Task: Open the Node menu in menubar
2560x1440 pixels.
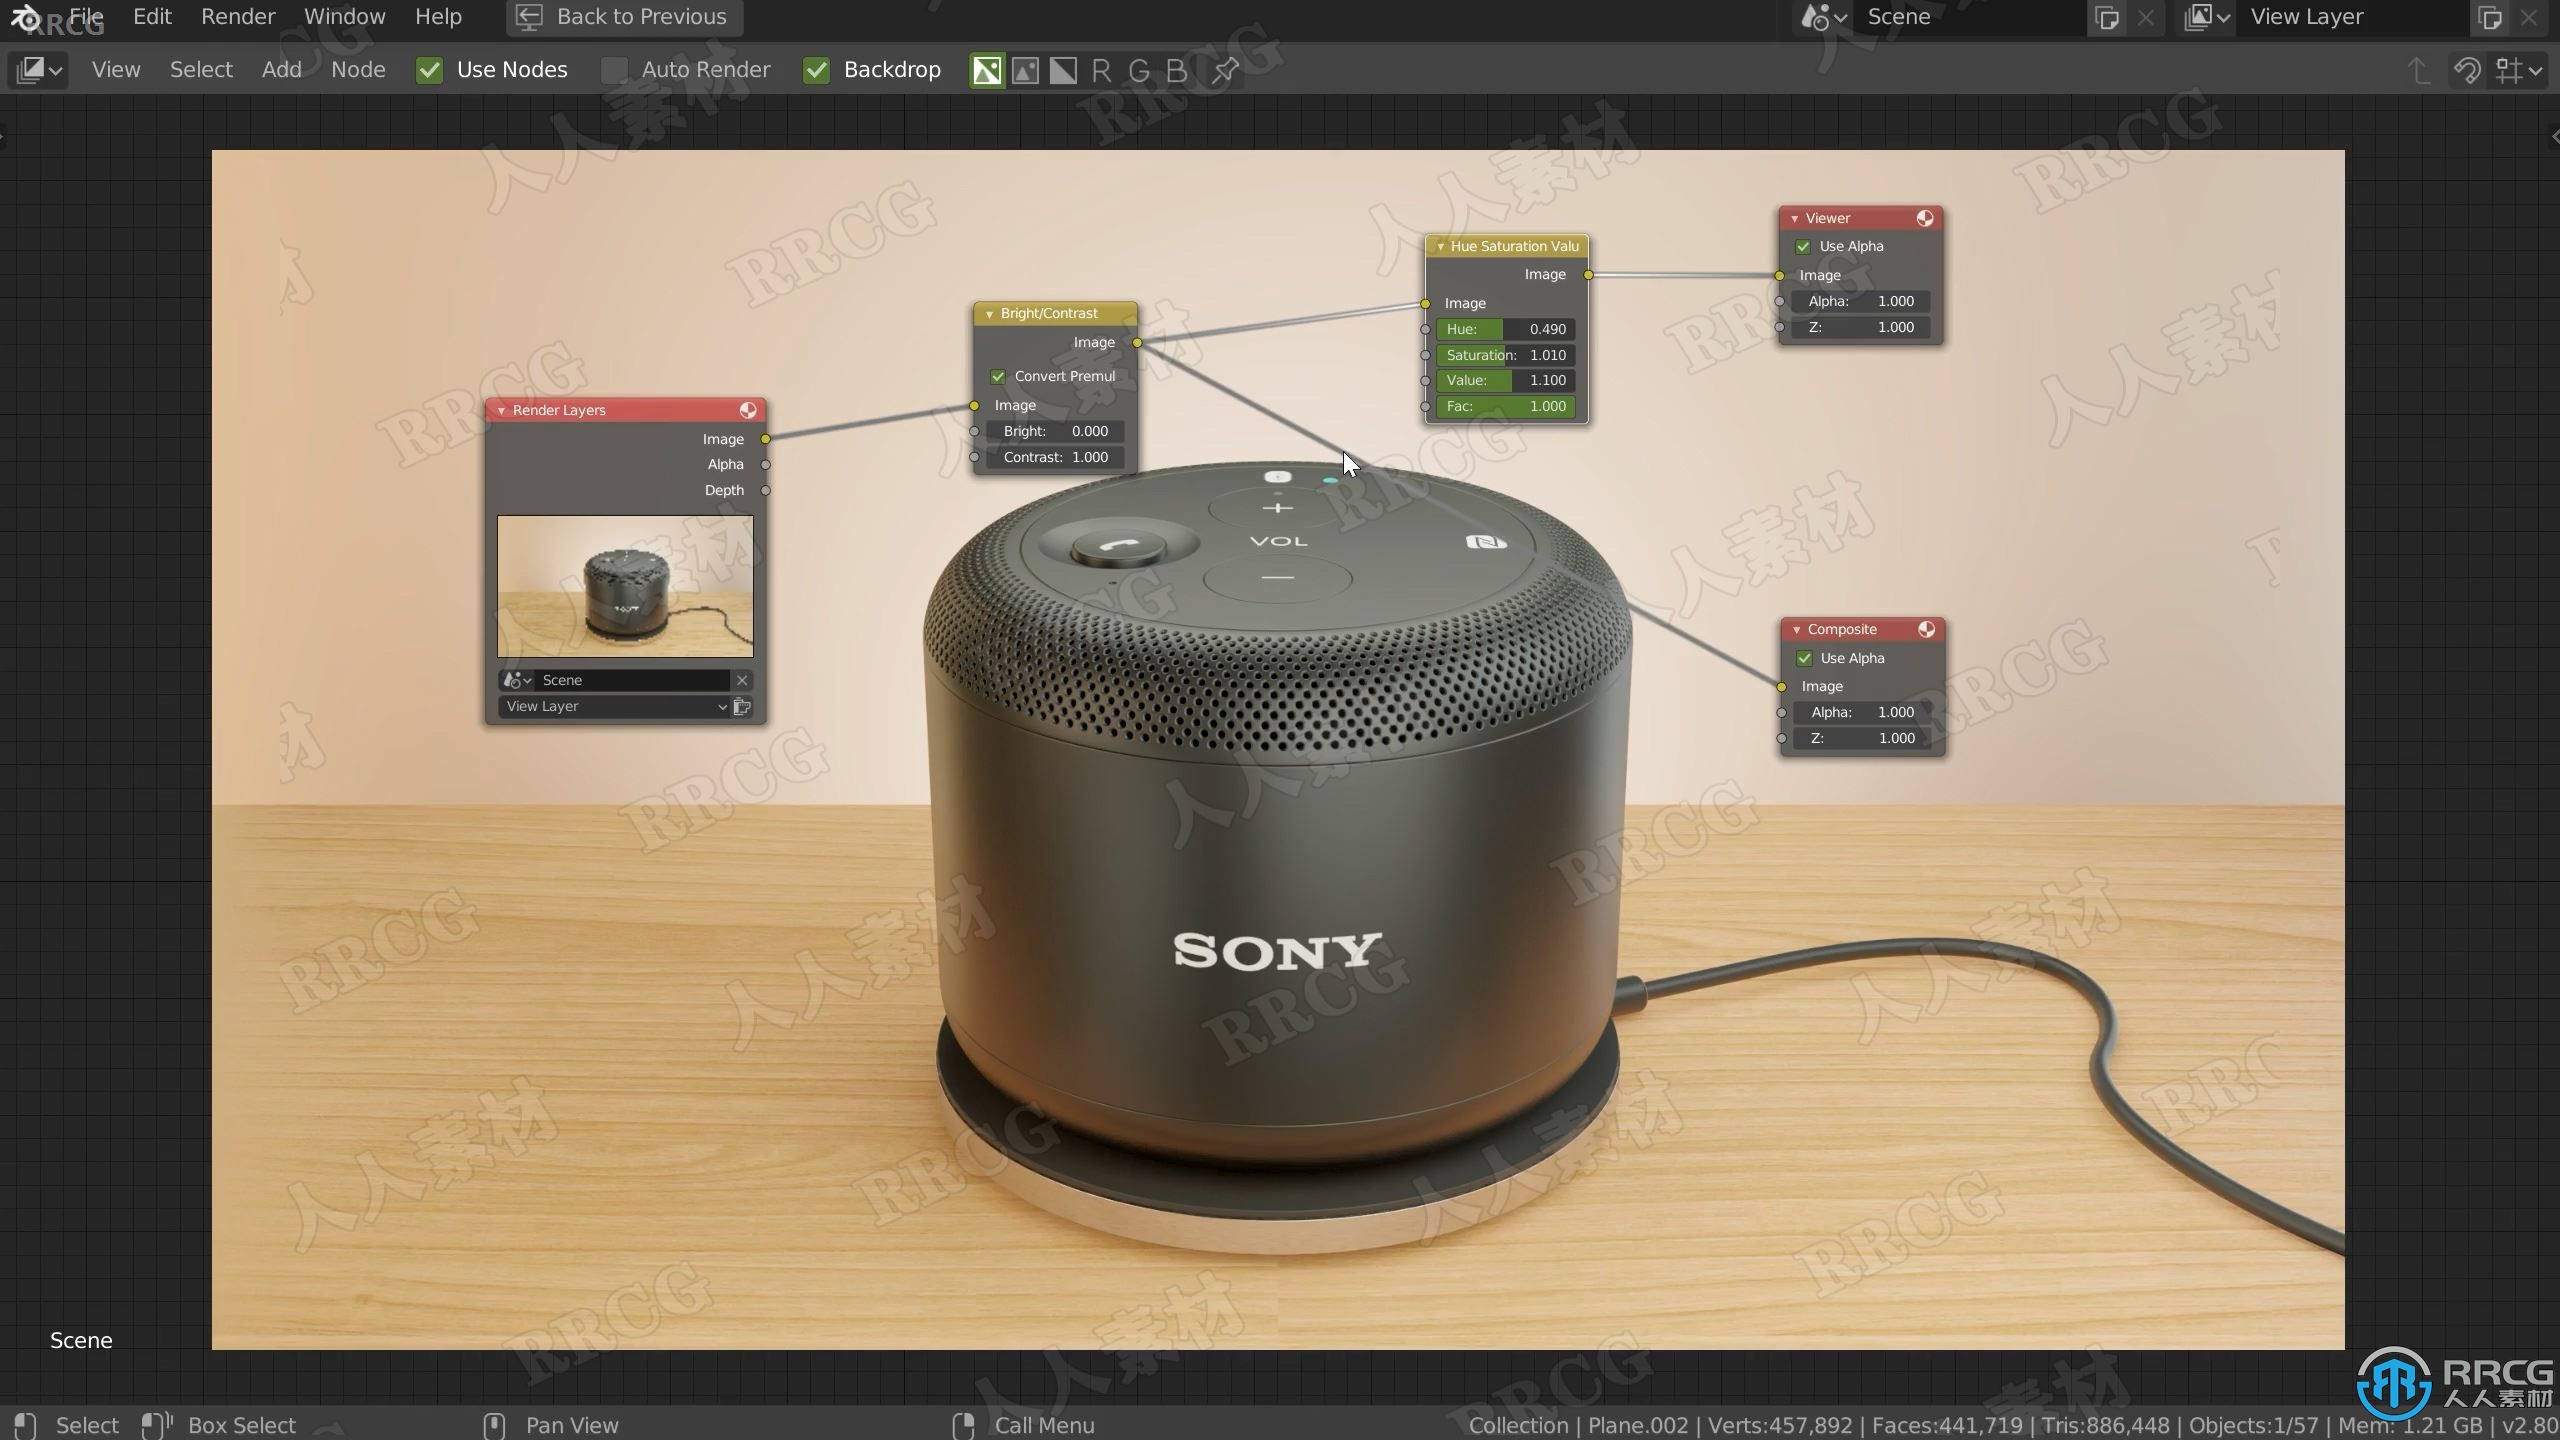Action: (x=359, y=70)
